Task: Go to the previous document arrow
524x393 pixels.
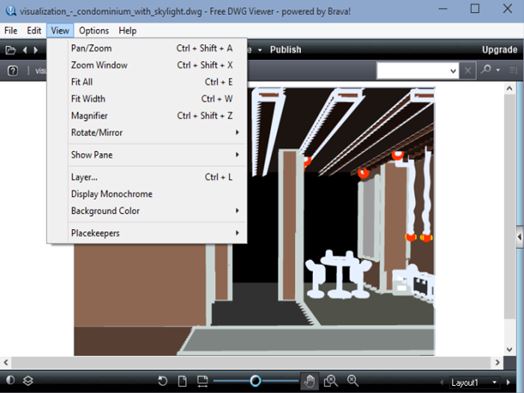Action: coord(25,50)
